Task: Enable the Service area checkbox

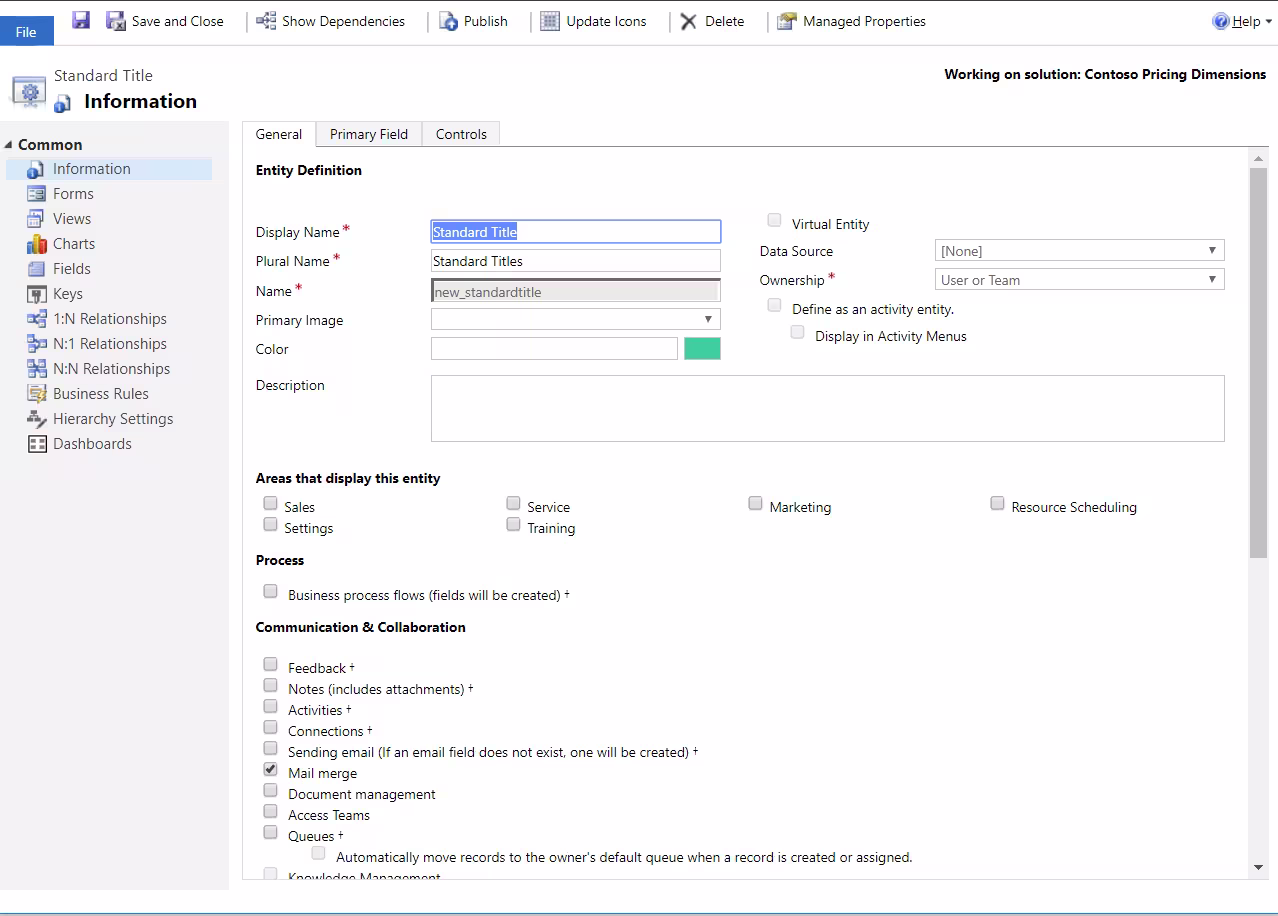Action: [x=513, y=503]
